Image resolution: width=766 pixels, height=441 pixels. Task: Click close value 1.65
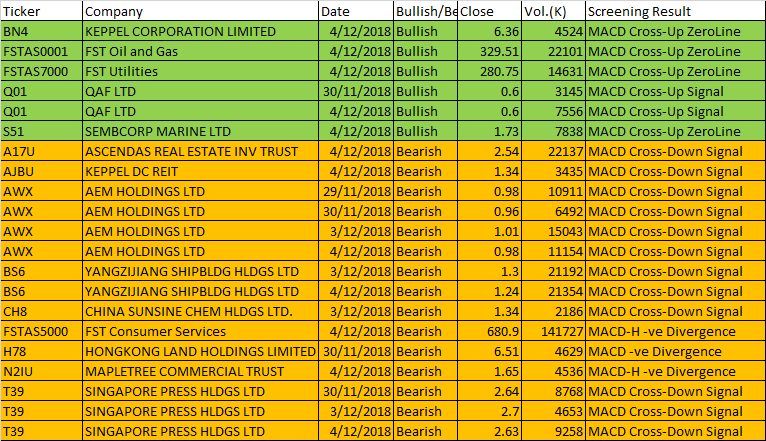click(x=489, y=372)
